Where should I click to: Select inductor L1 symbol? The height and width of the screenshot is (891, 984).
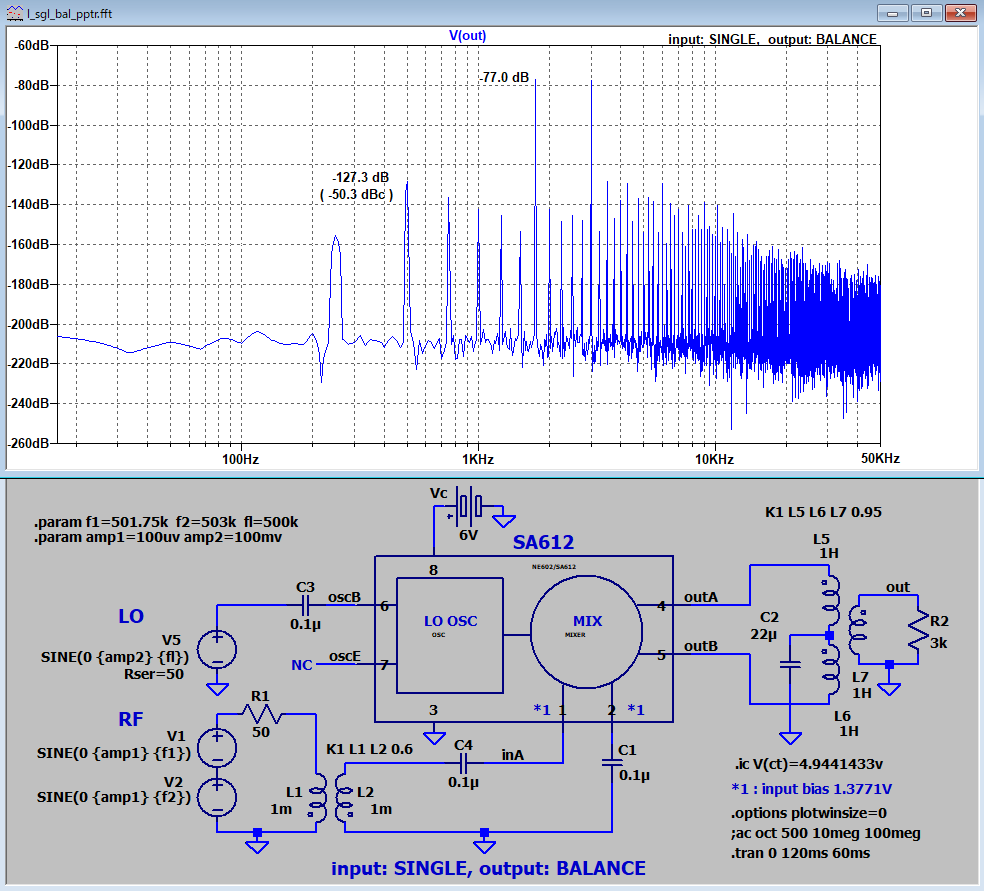pos(318,797)
